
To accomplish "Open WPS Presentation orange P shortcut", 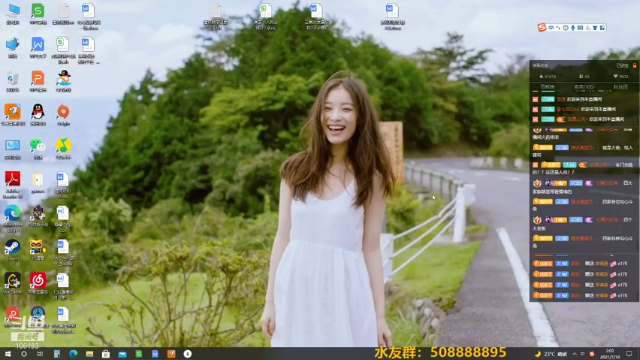I will tap(38, 80).
